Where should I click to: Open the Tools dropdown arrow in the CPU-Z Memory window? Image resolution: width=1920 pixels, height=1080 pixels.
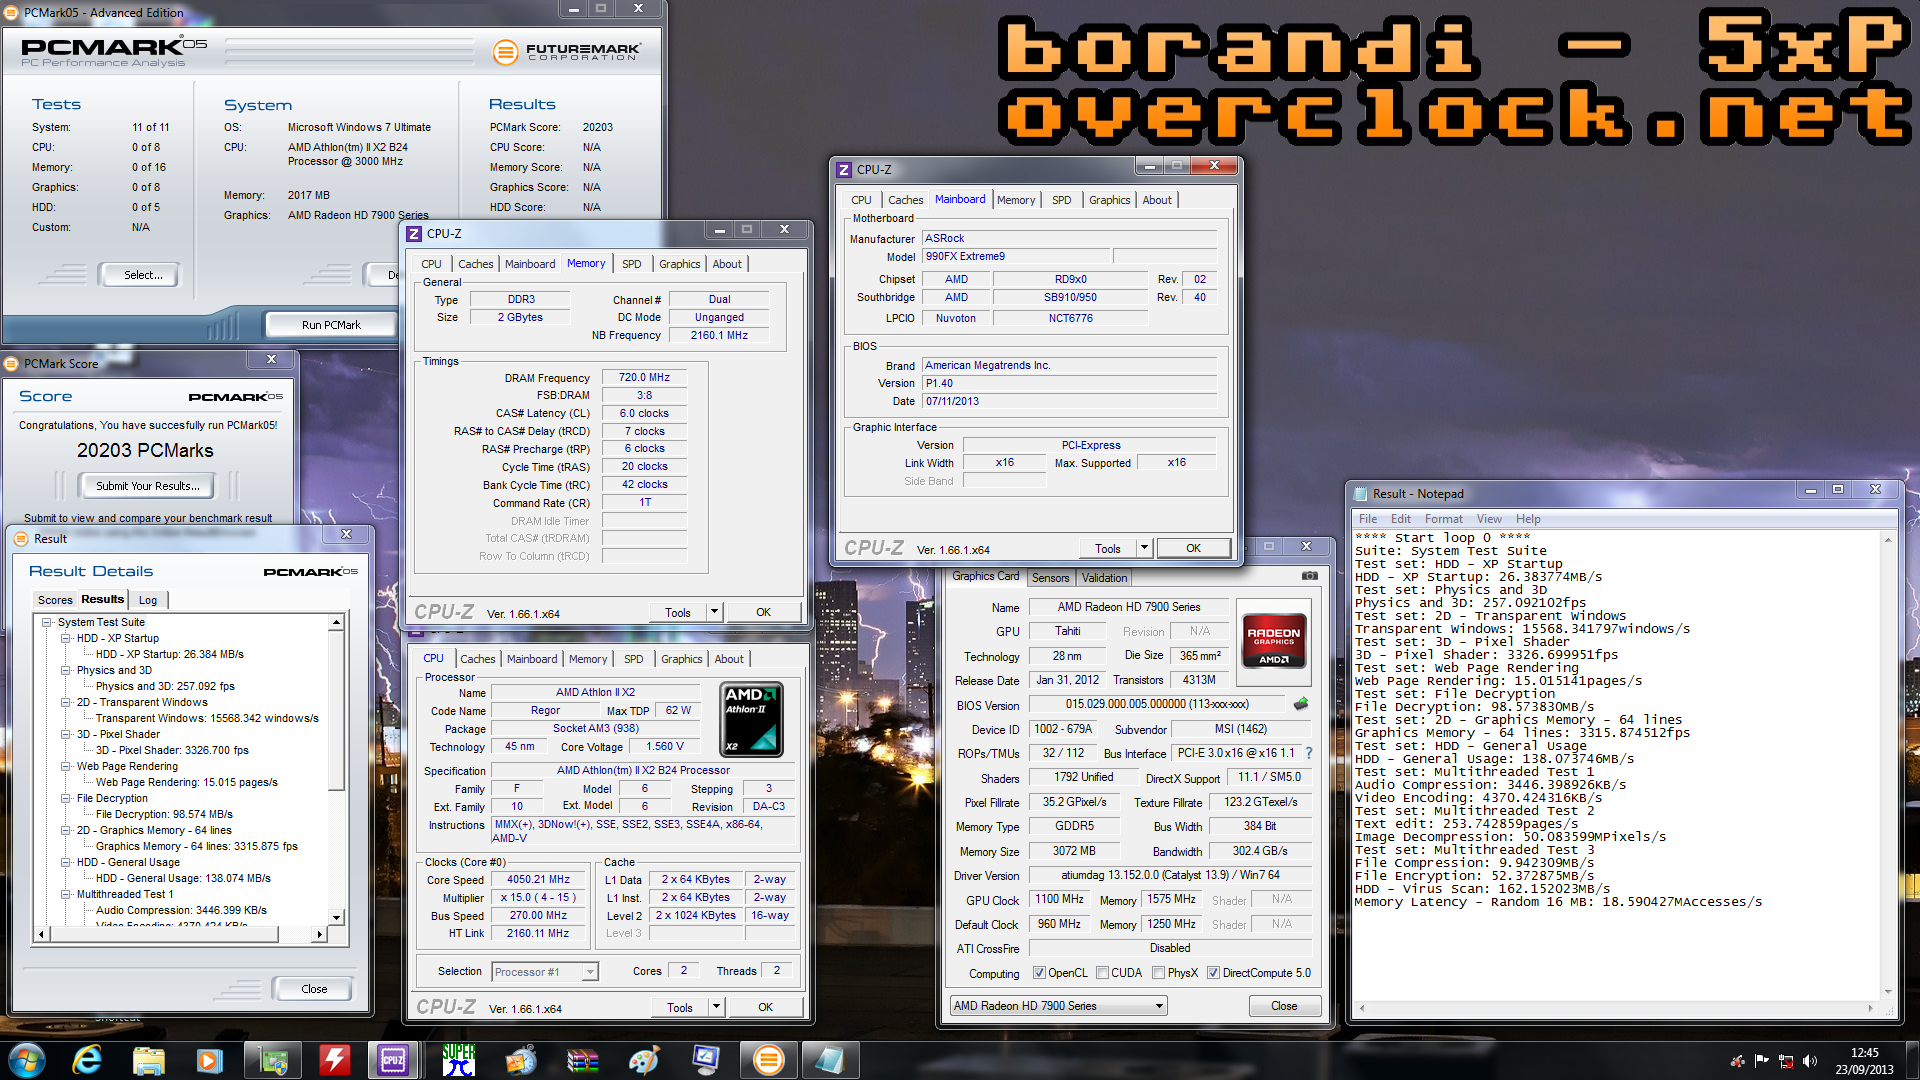(714, 612)
